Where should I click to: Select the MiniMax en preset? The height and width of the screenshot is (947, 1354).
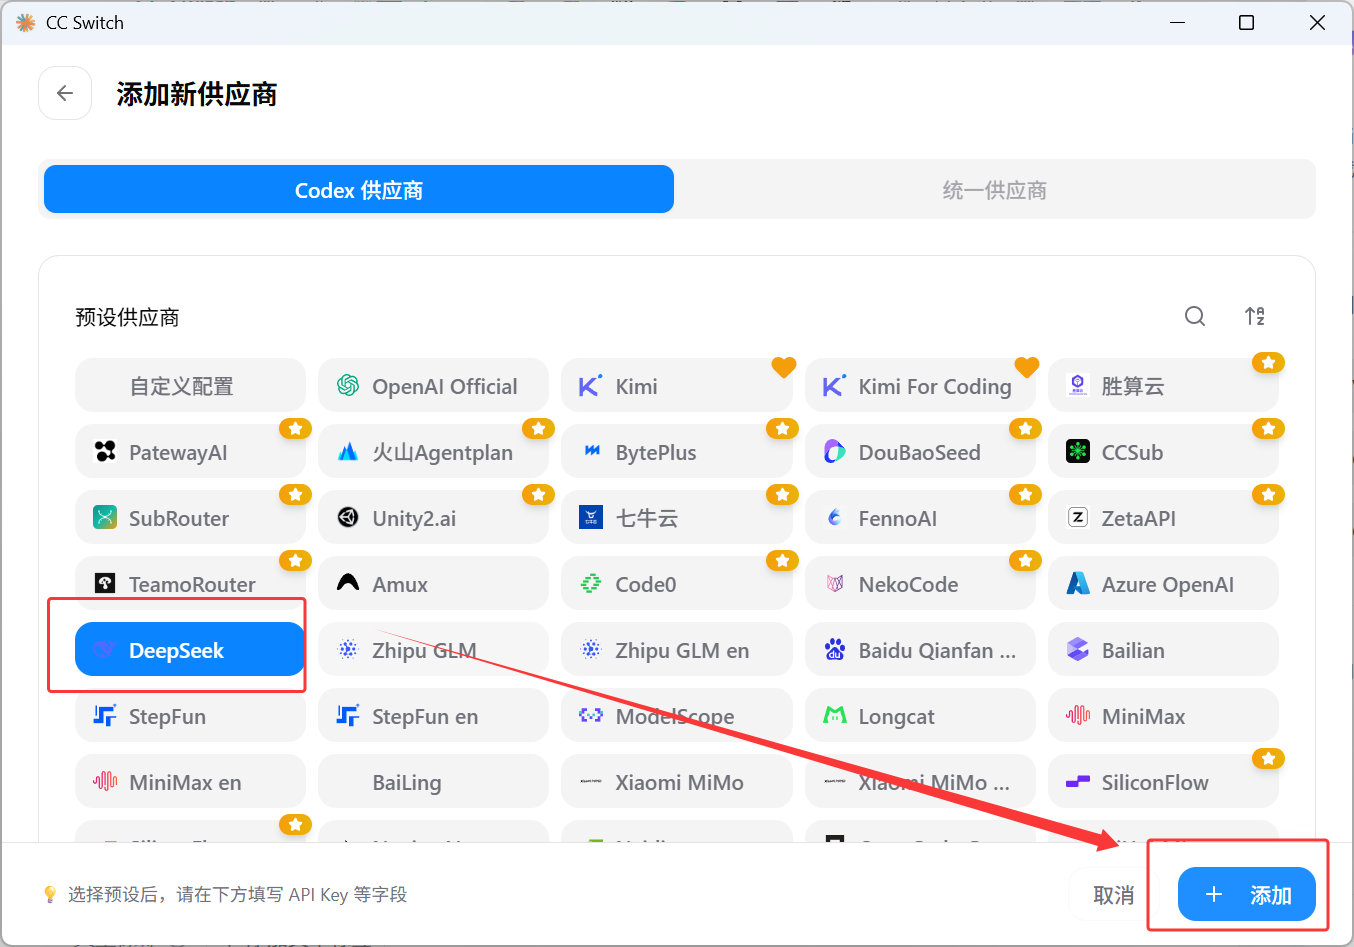190,782
